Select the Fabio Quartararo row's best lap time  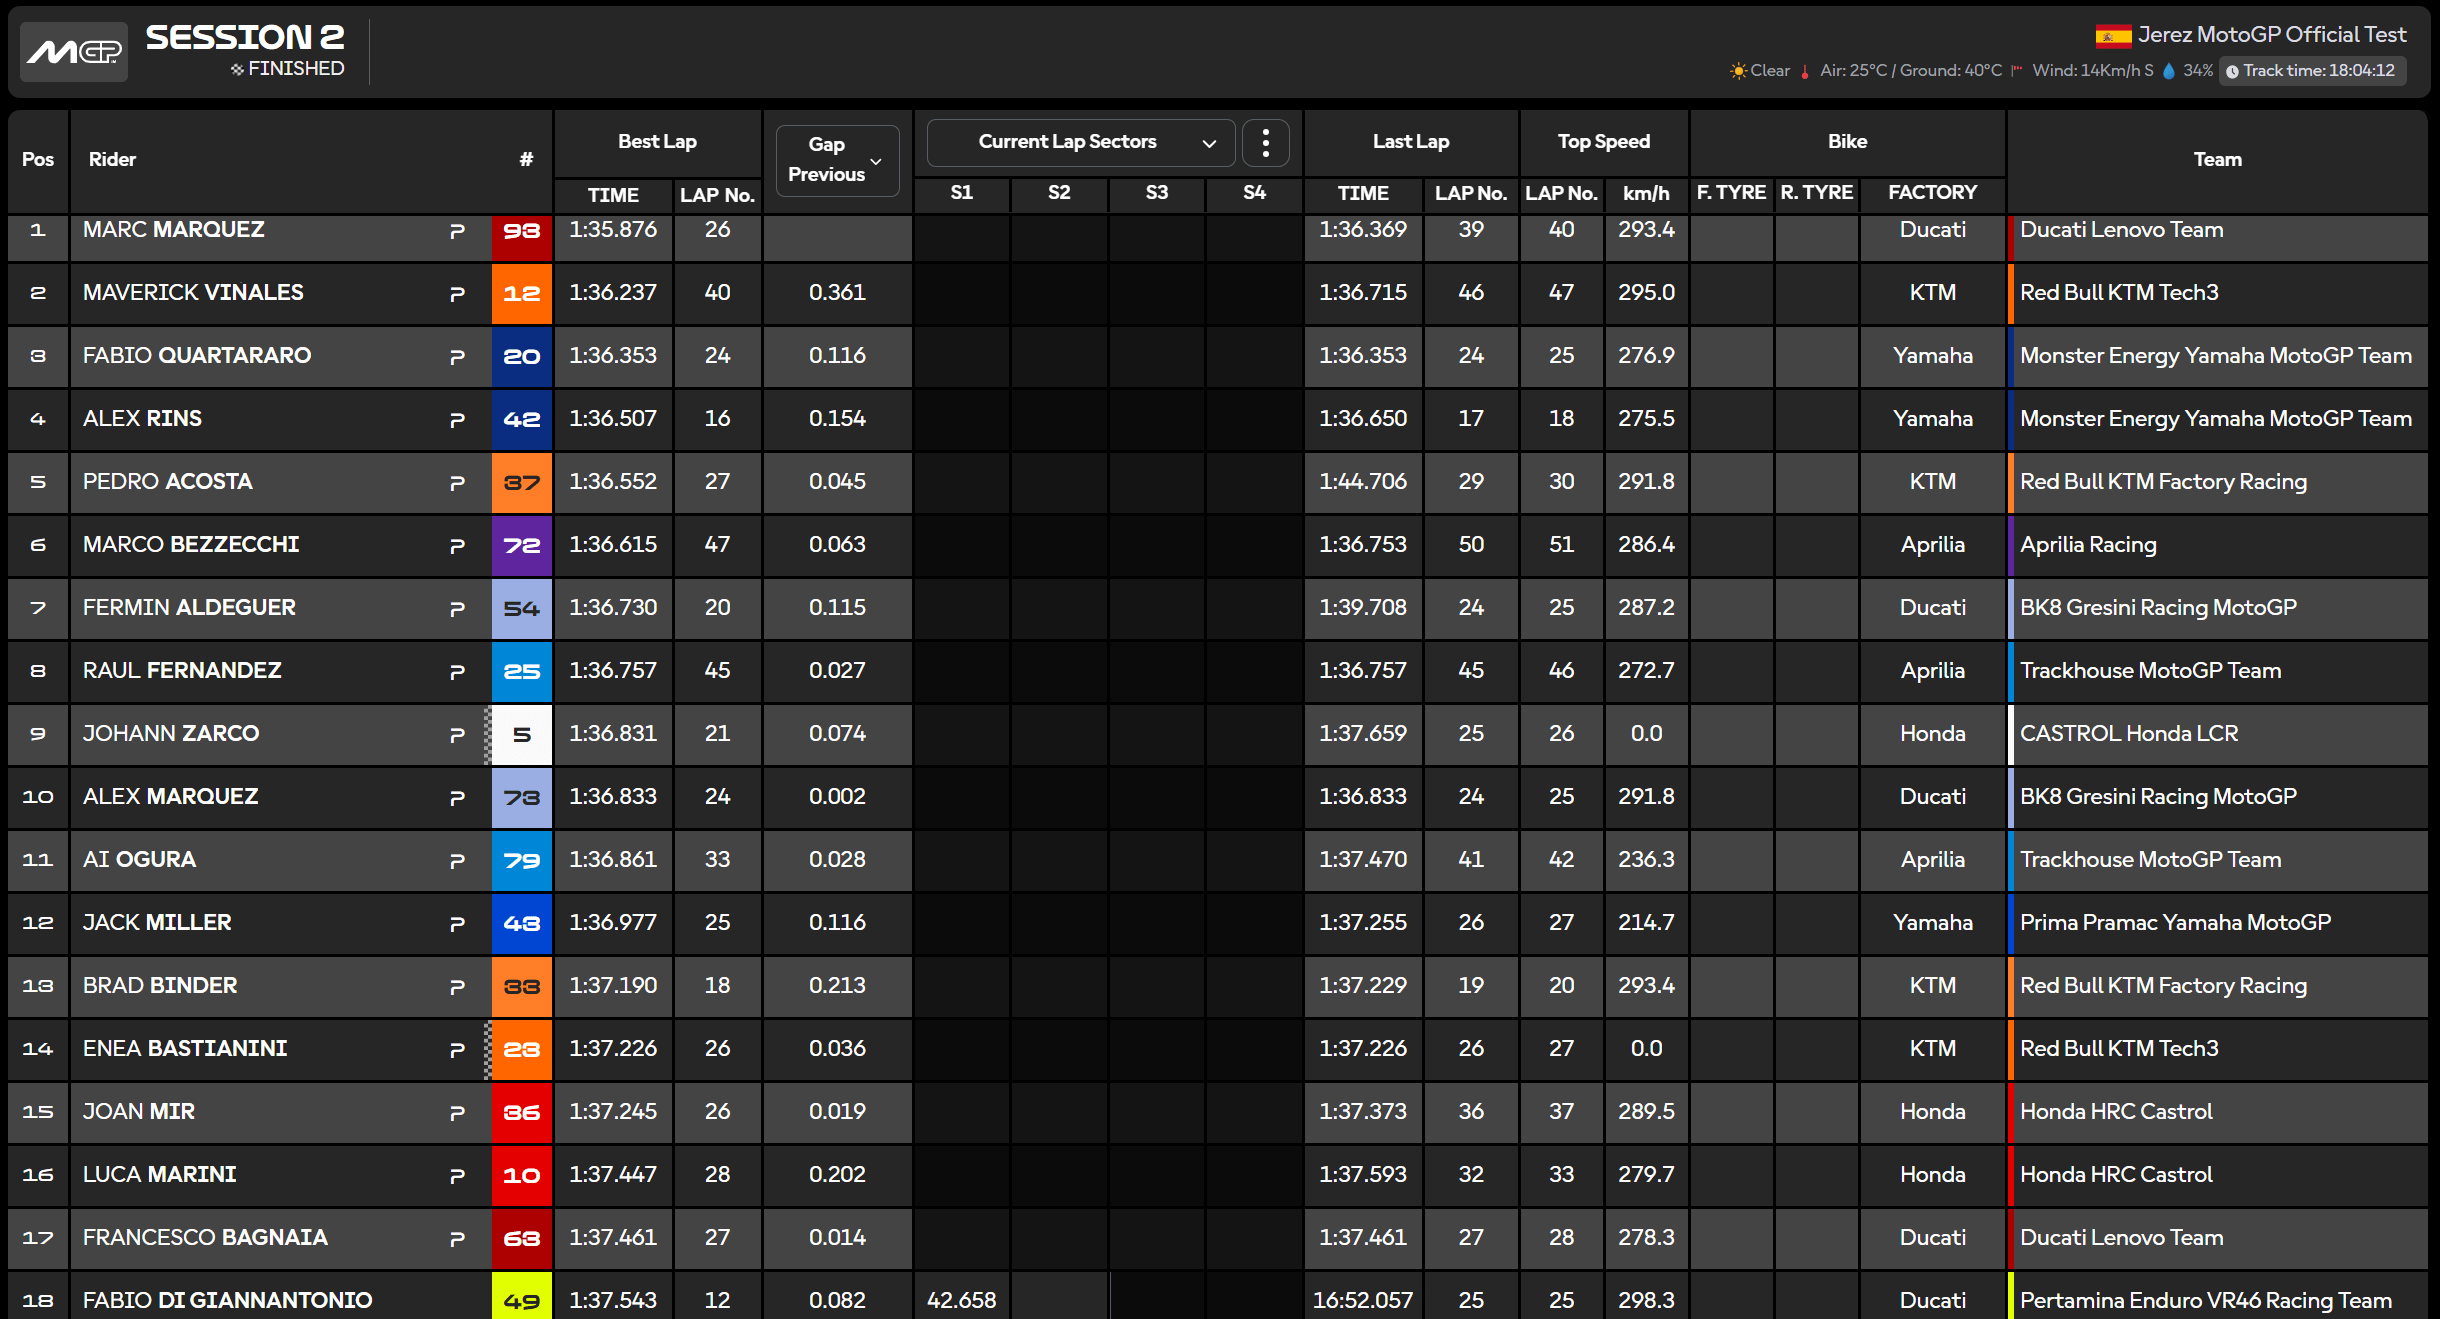(613, 356)
